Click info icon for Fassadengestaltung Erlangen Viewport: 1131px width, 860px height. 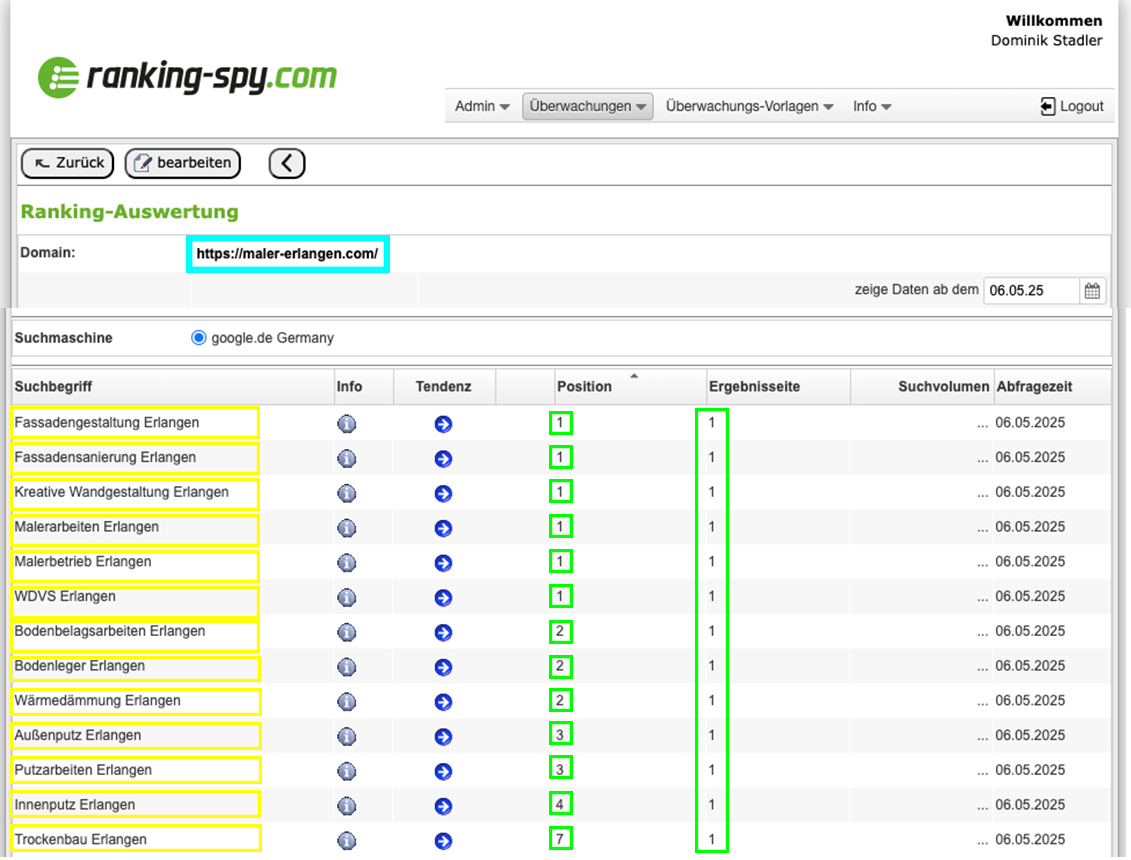tap(347, 424)
